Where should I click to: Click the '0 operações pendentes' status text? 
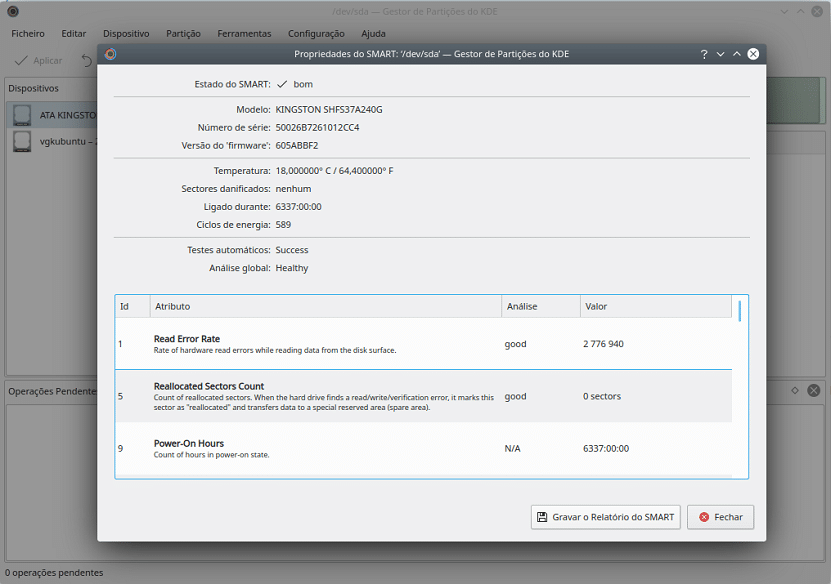tap(54, 572)
